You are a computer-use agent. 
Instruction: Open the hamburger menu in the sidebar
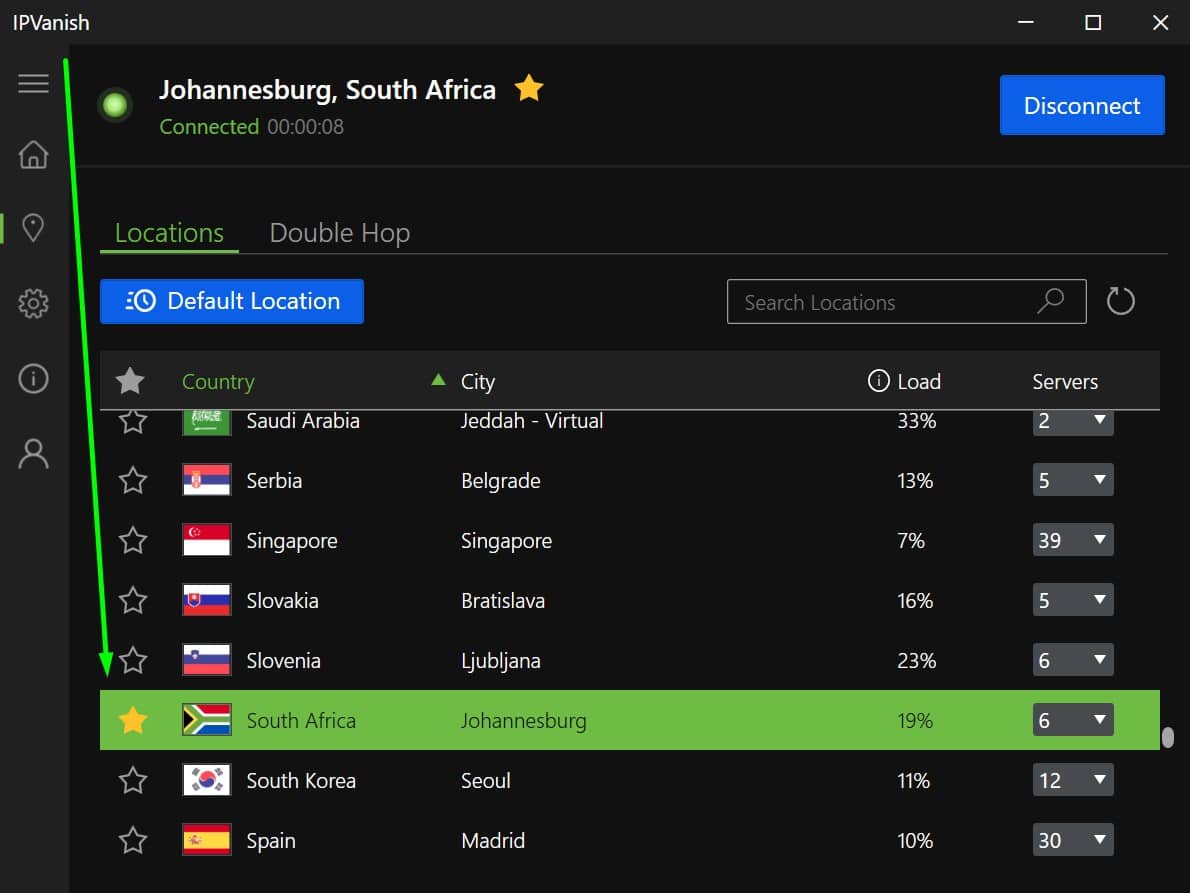[x=33, y=83]
